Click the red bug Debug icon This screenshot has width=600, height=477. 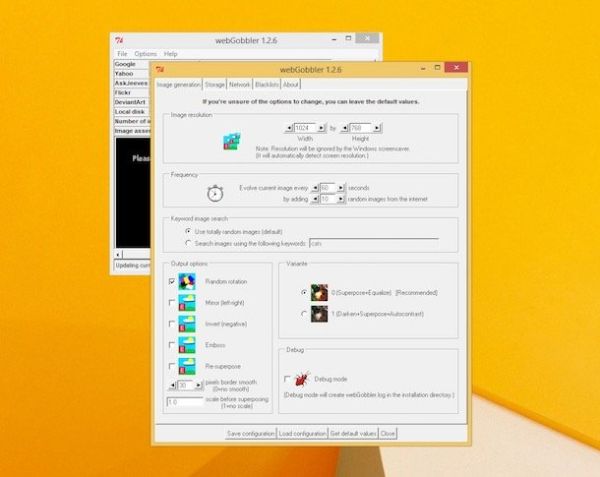click(x=302, y=380)
